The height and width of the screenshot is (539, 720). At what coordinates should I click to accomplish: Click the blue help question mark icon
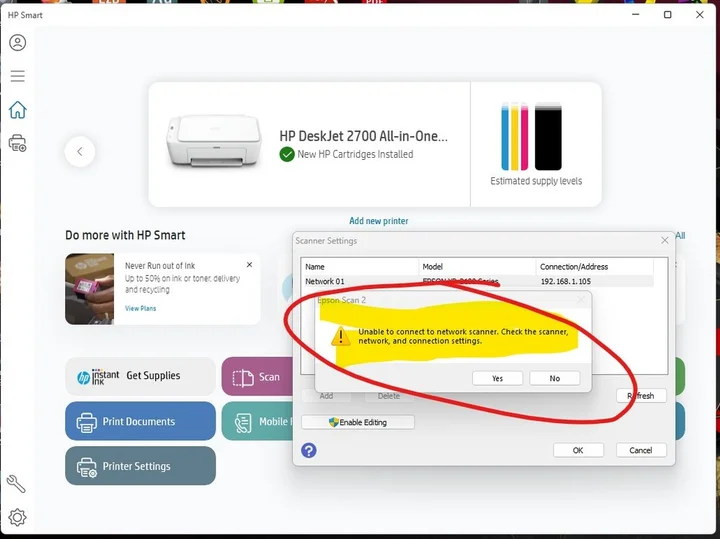(x=309, y=451)
